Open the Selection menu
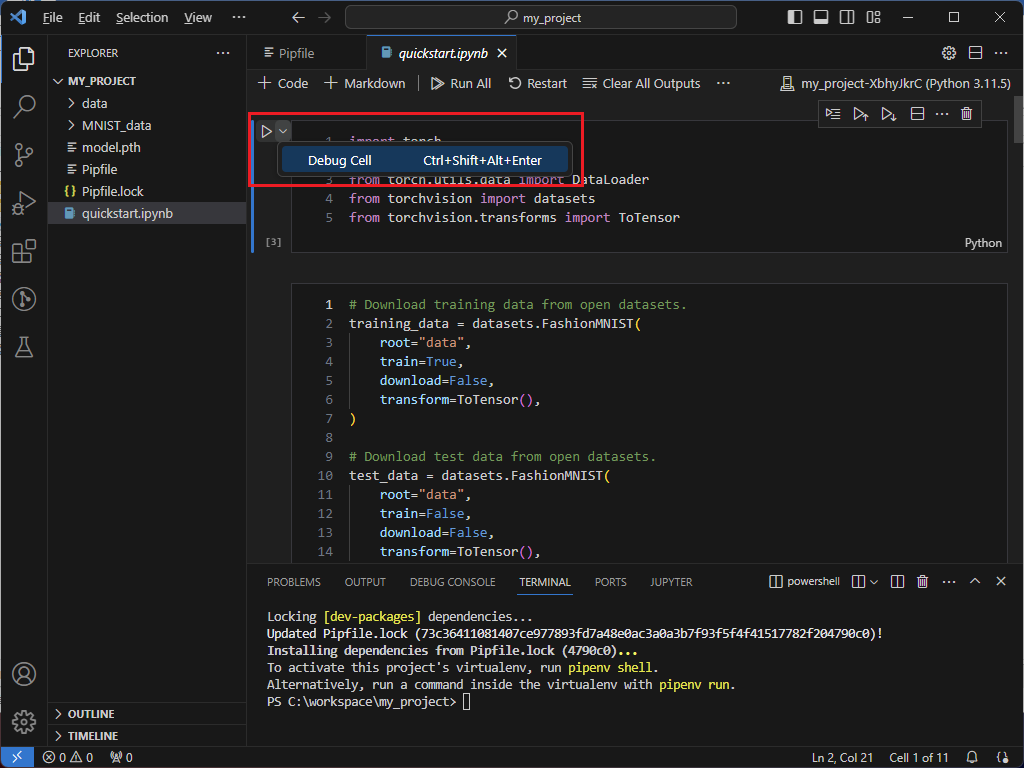The width and height of the screenshot is (1024, 768). pos(142,18)
